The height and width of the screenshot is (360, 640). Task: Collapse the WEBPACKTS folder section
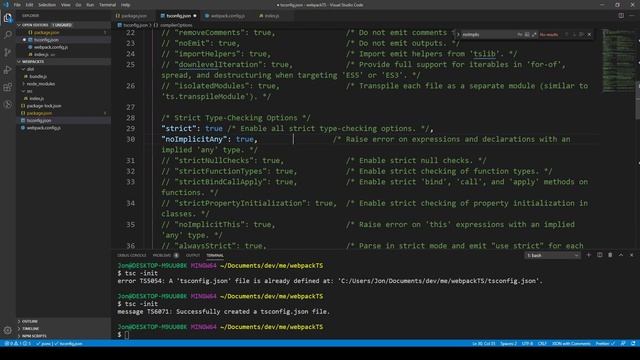click(63, 62)
